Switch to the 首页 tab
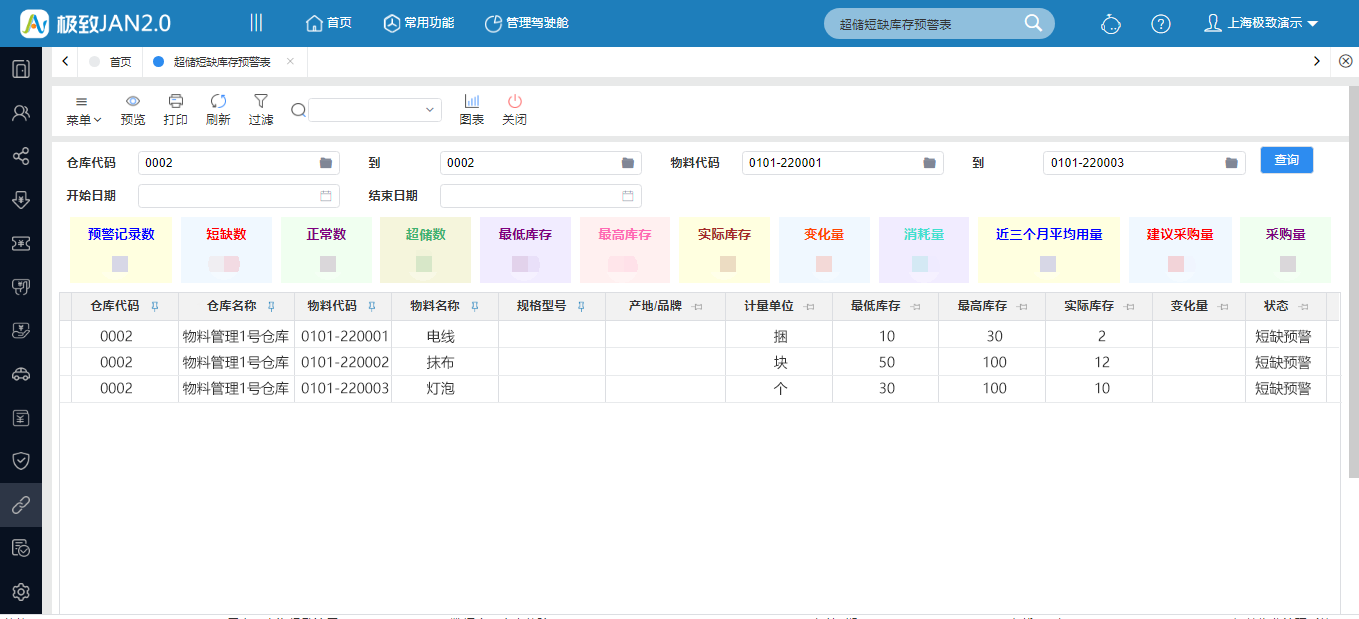1359x619 pixels. (120, 62)
